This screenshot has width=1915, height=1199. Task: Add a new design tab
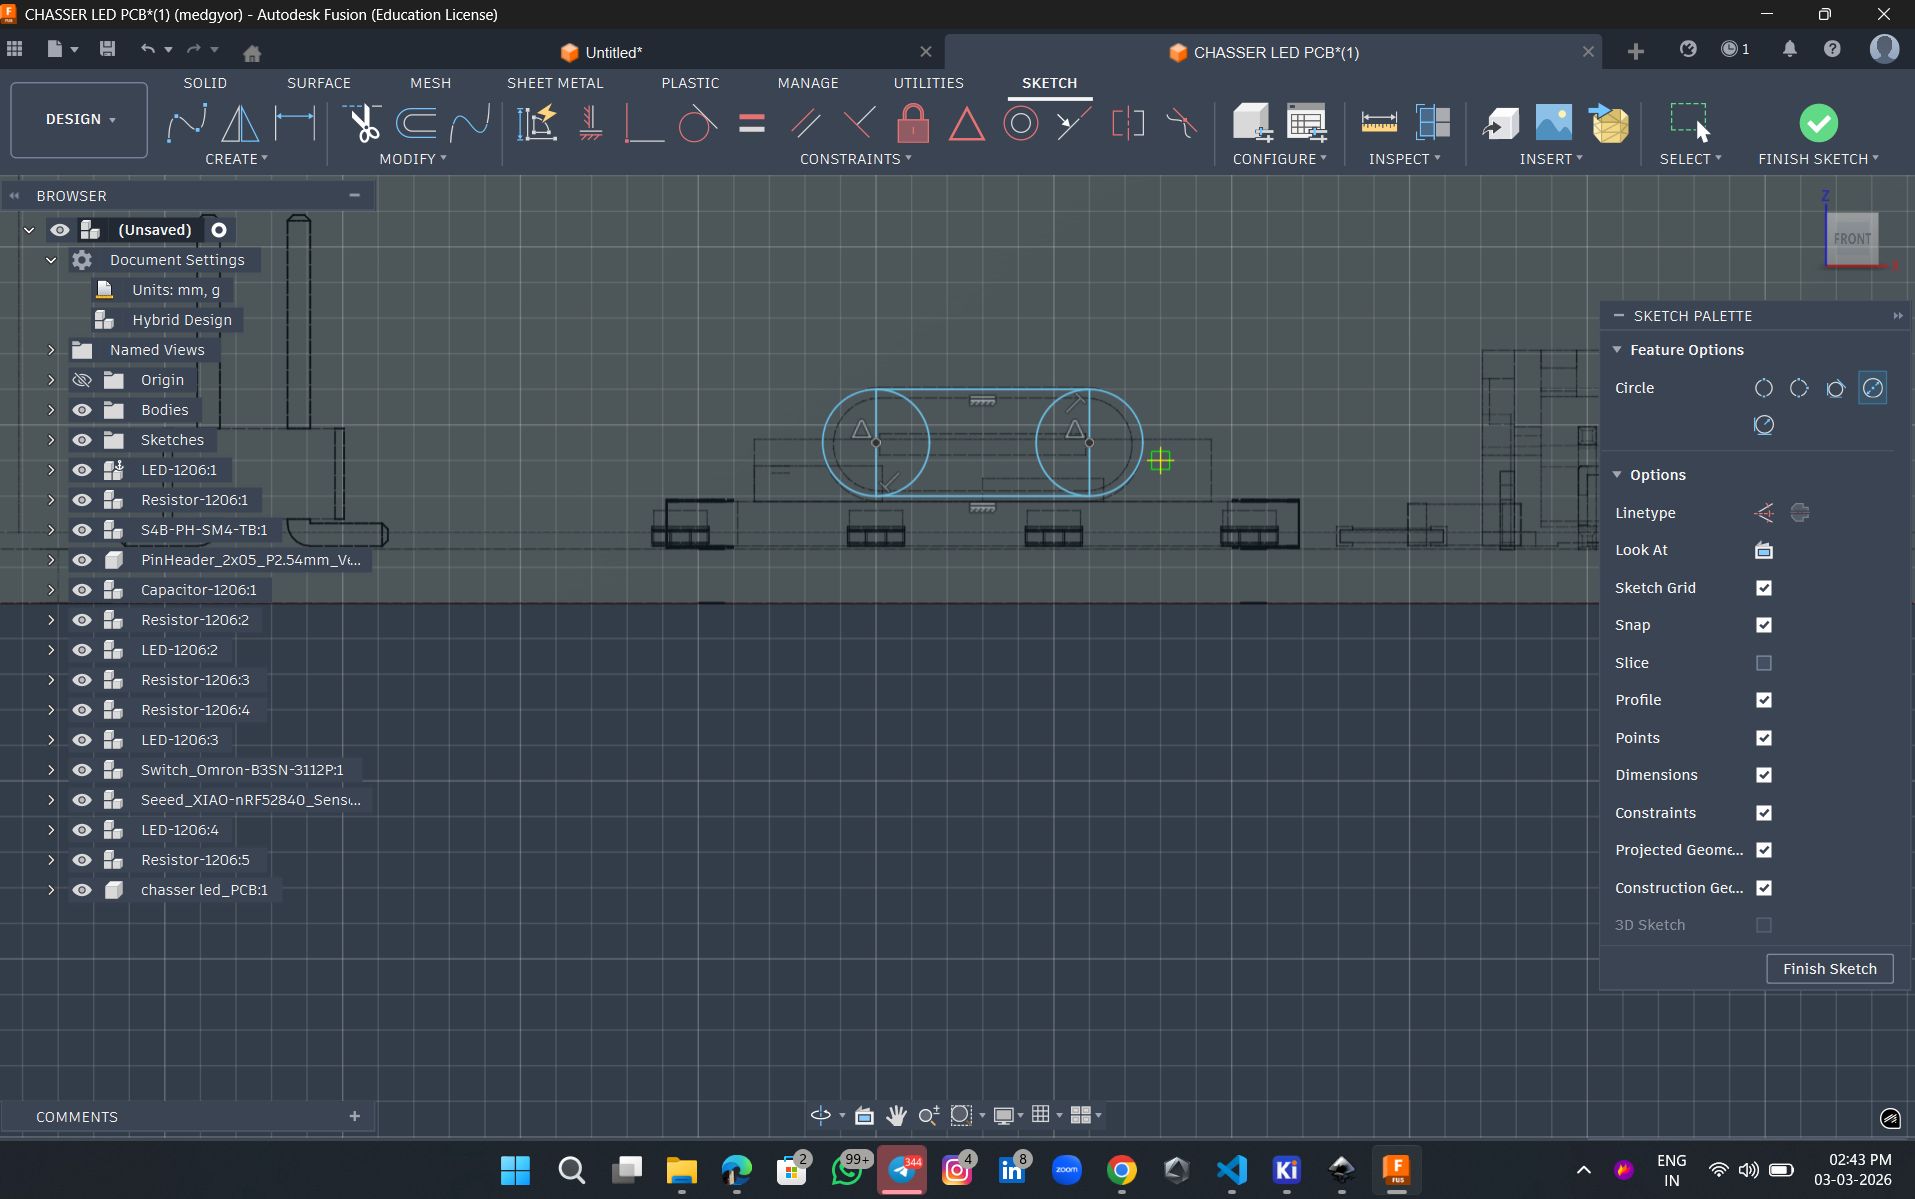coord(1636,51)
